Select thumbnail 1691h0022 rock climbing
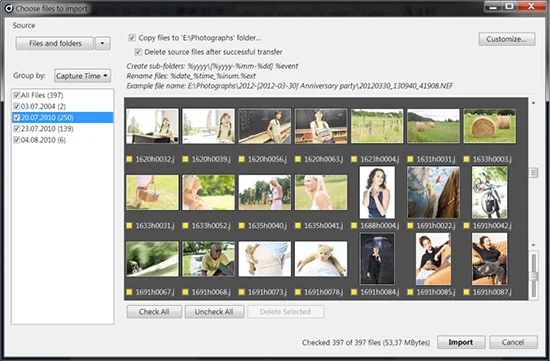The height and width of the screenshot is (361, 550). point(433,192)
